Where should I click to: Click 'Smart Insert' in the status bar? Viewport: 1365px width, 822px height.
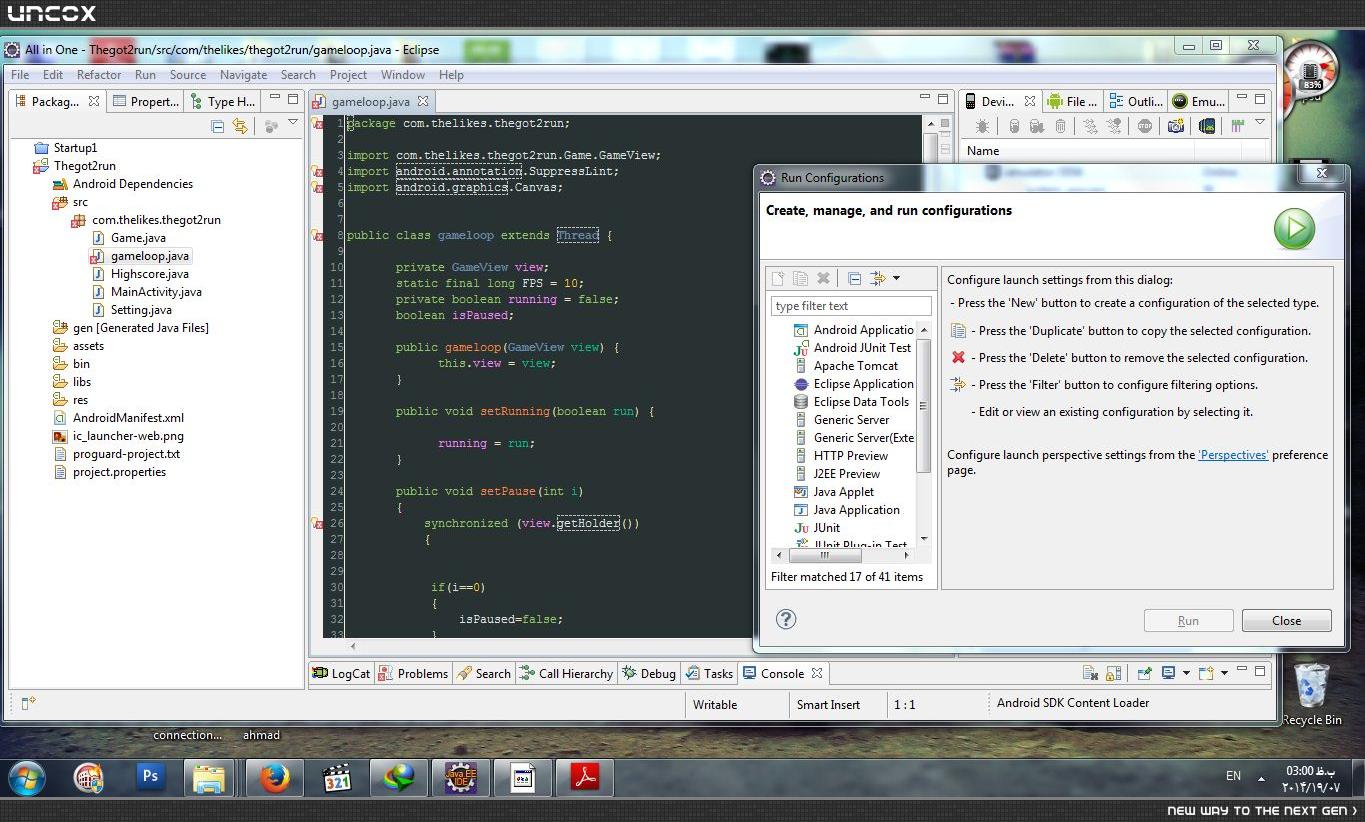click(828, 704)
